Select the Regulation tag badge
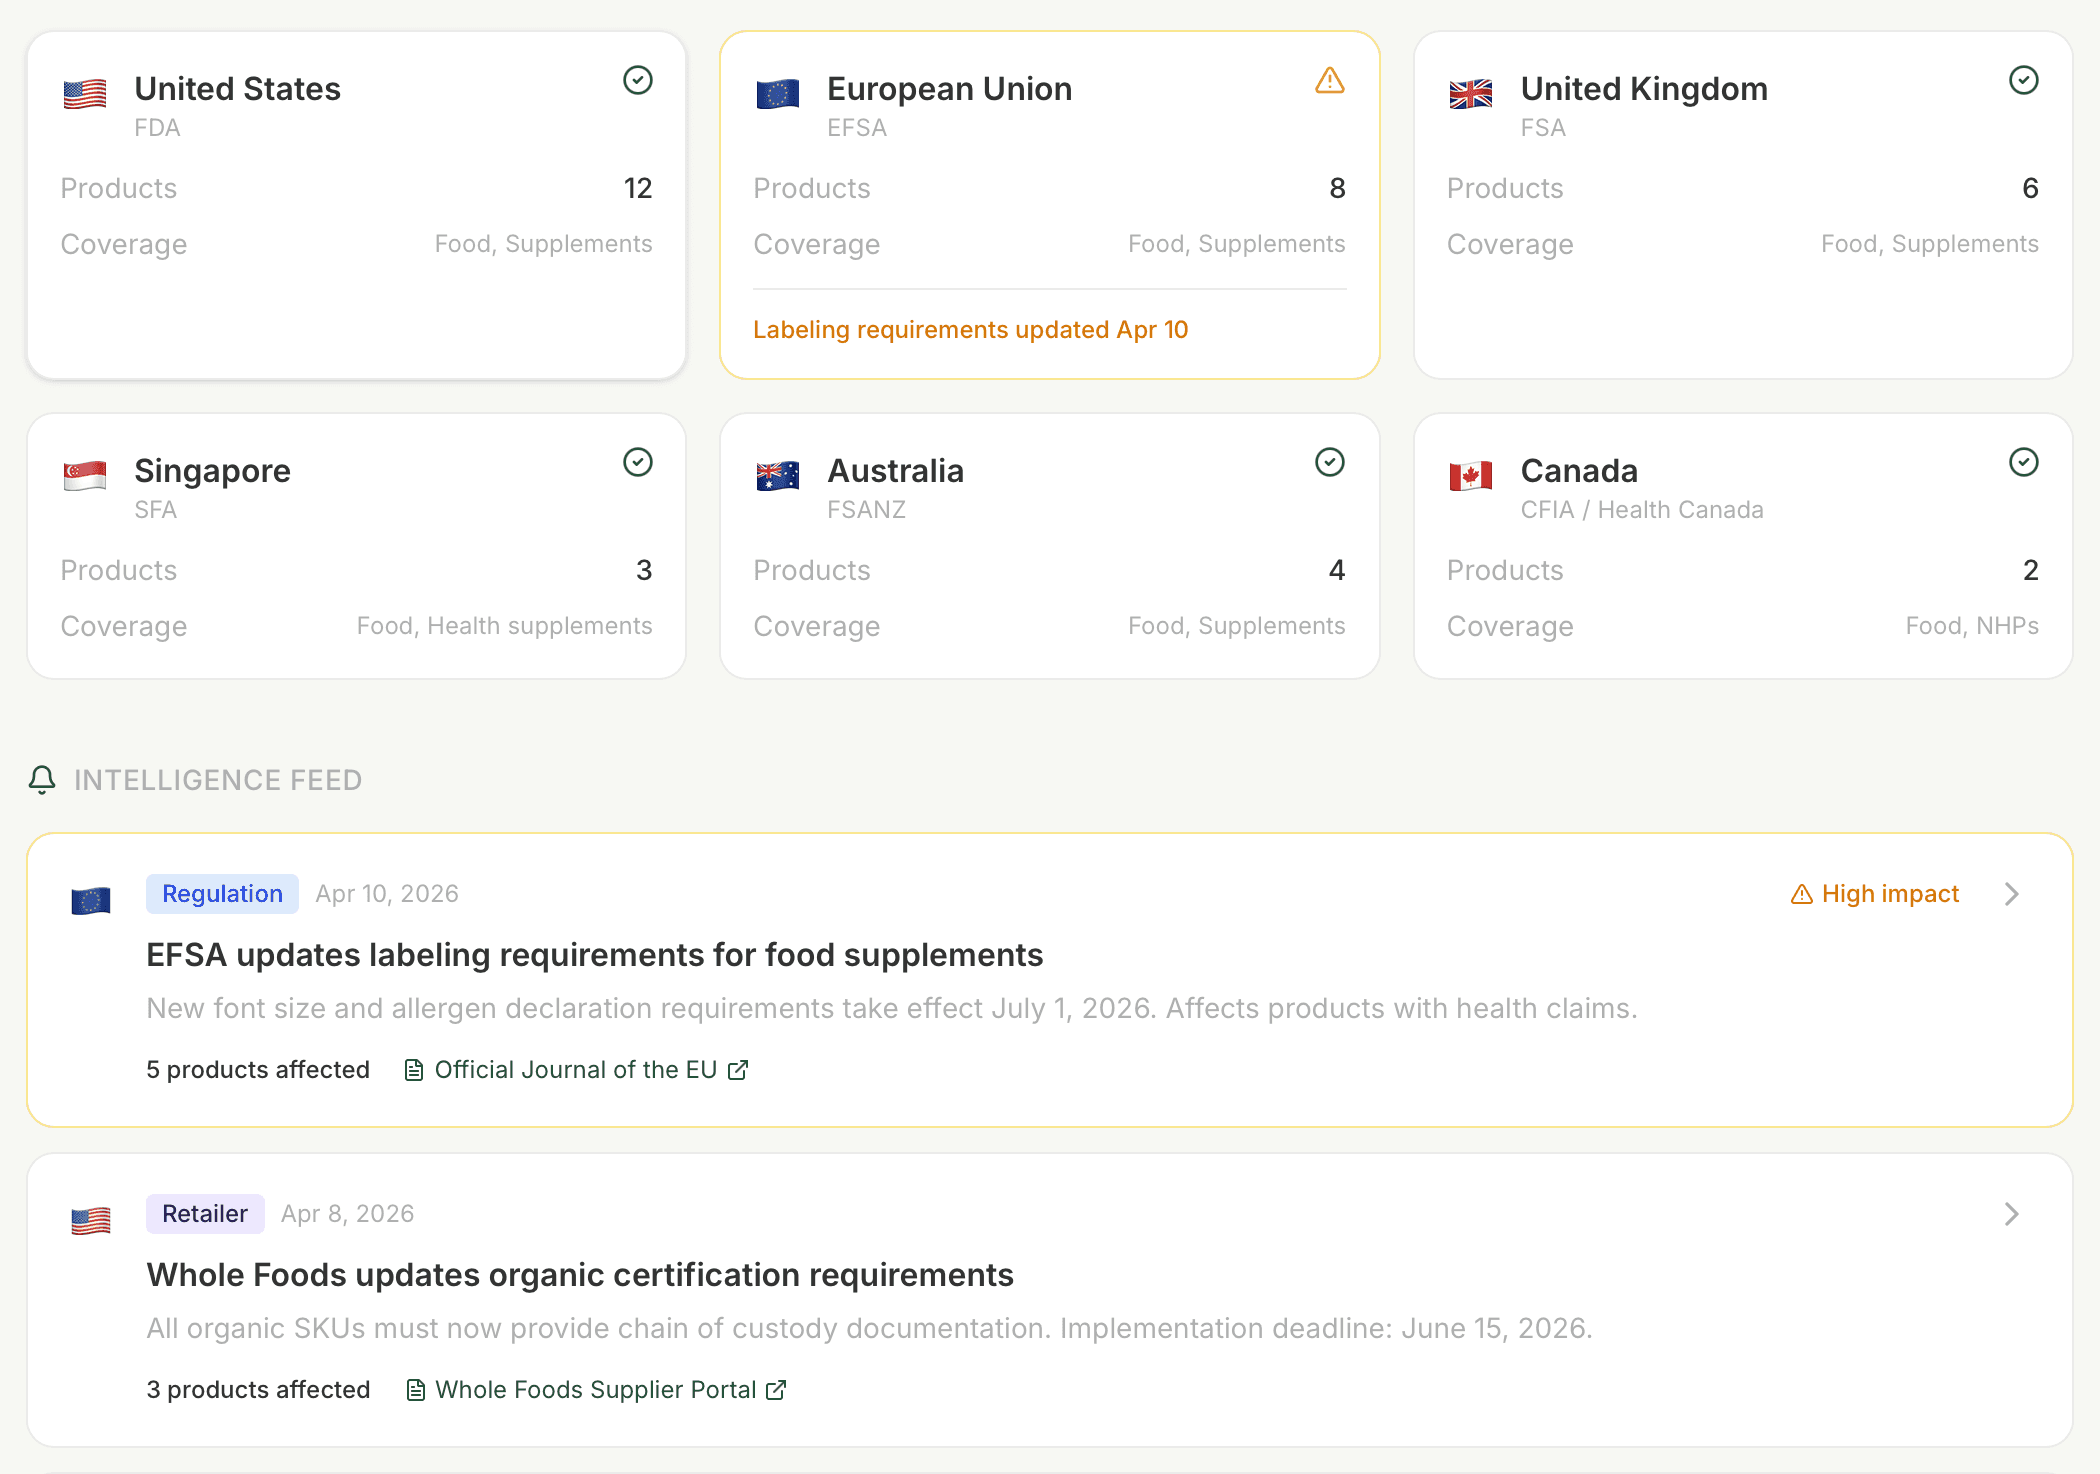The height and width of the screenshot is (1474, 2100). pos(222,894)
